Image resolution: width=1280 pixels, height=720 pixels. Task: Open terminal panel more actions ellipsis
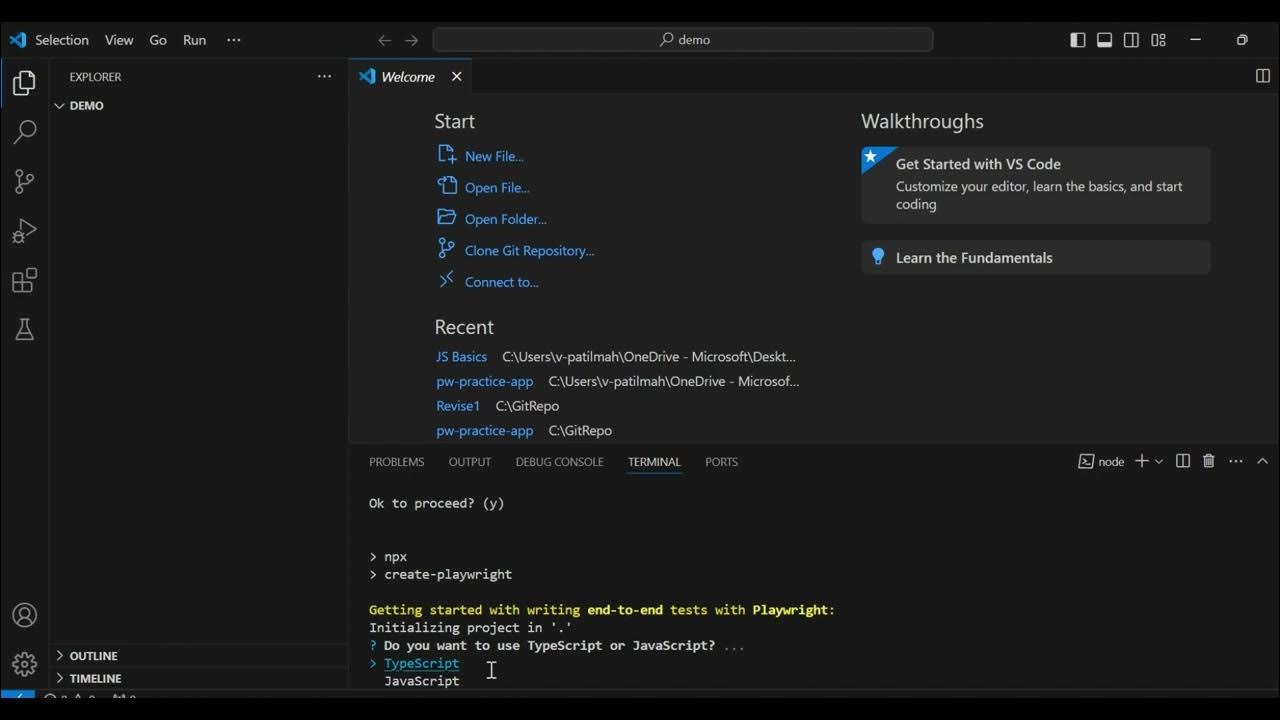coord(1236,461)
